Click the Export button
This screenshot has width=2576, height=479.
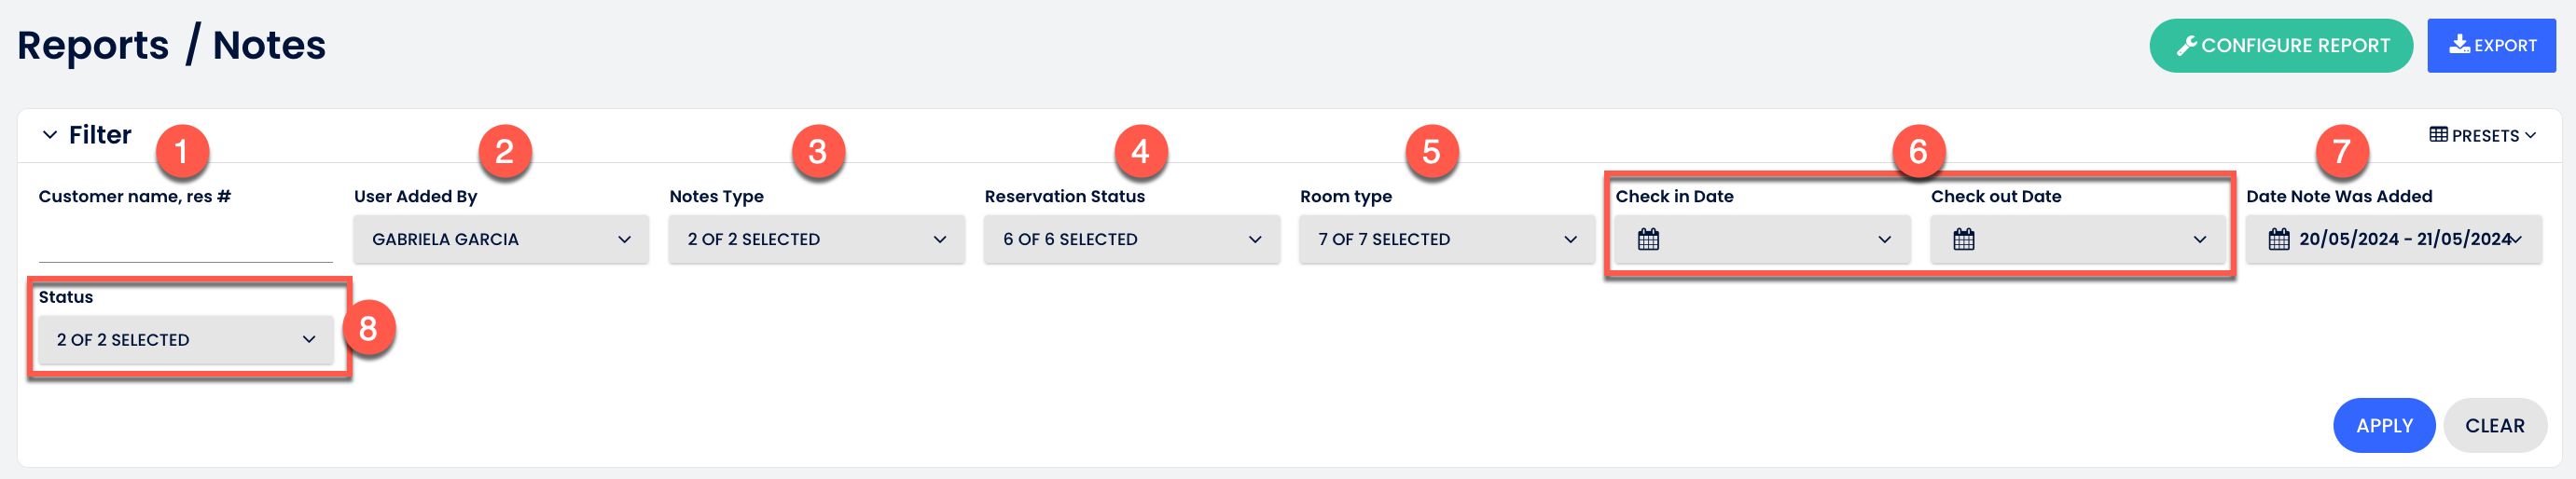[2491, 45]
